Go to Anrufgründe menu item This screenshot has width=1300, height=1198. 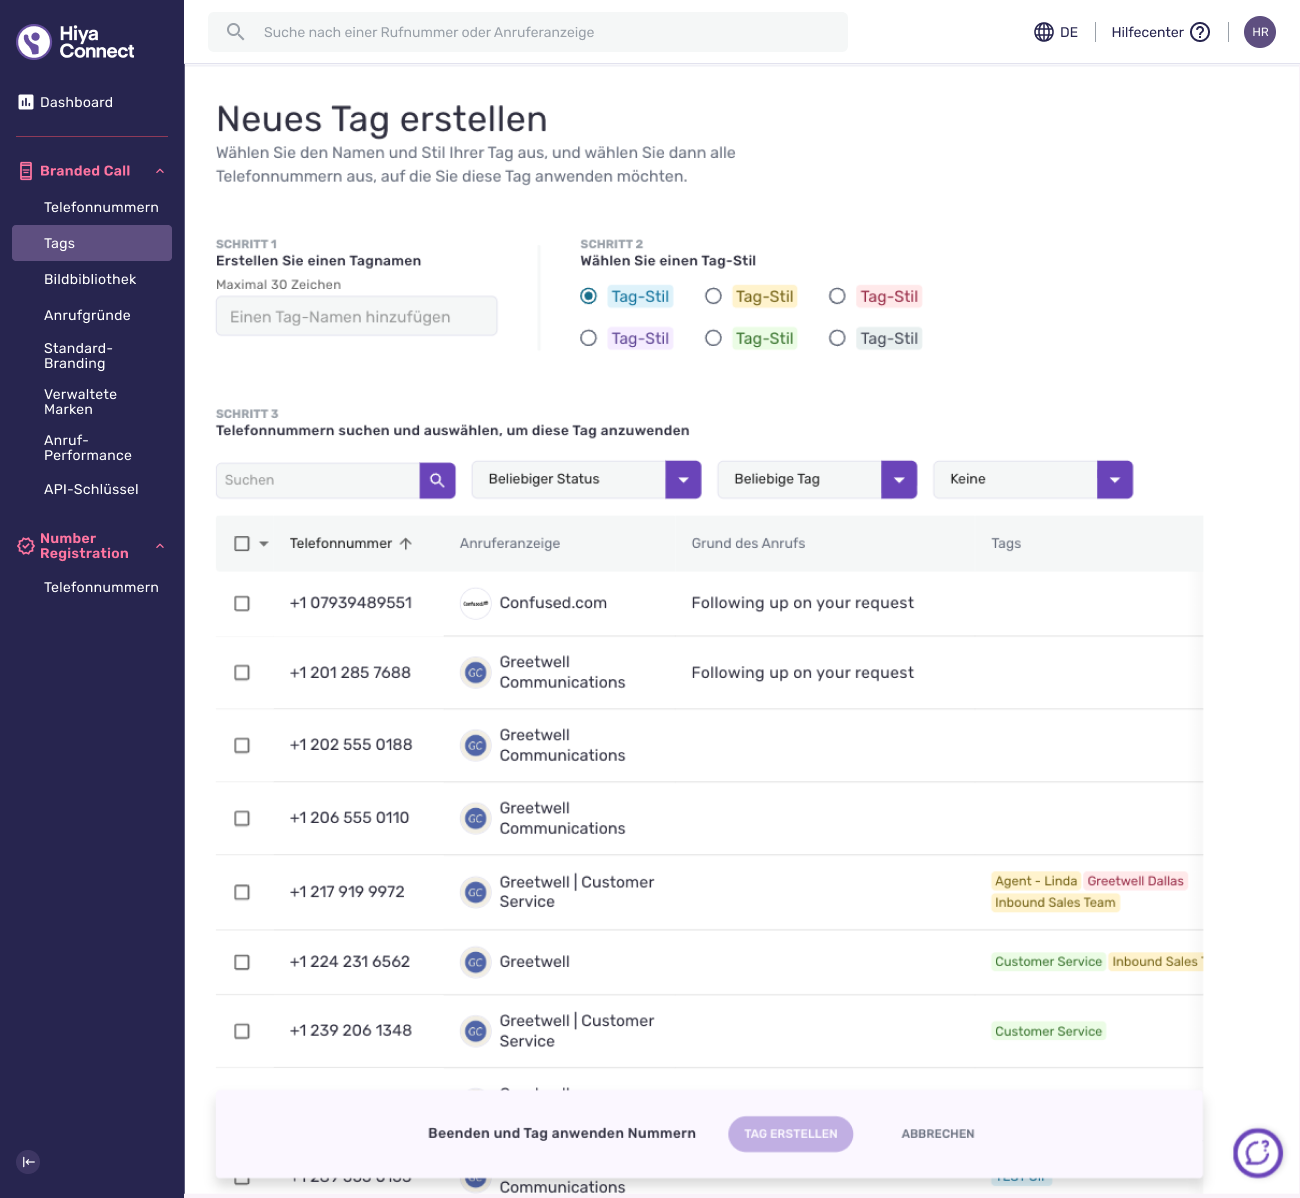click(87, 315)
